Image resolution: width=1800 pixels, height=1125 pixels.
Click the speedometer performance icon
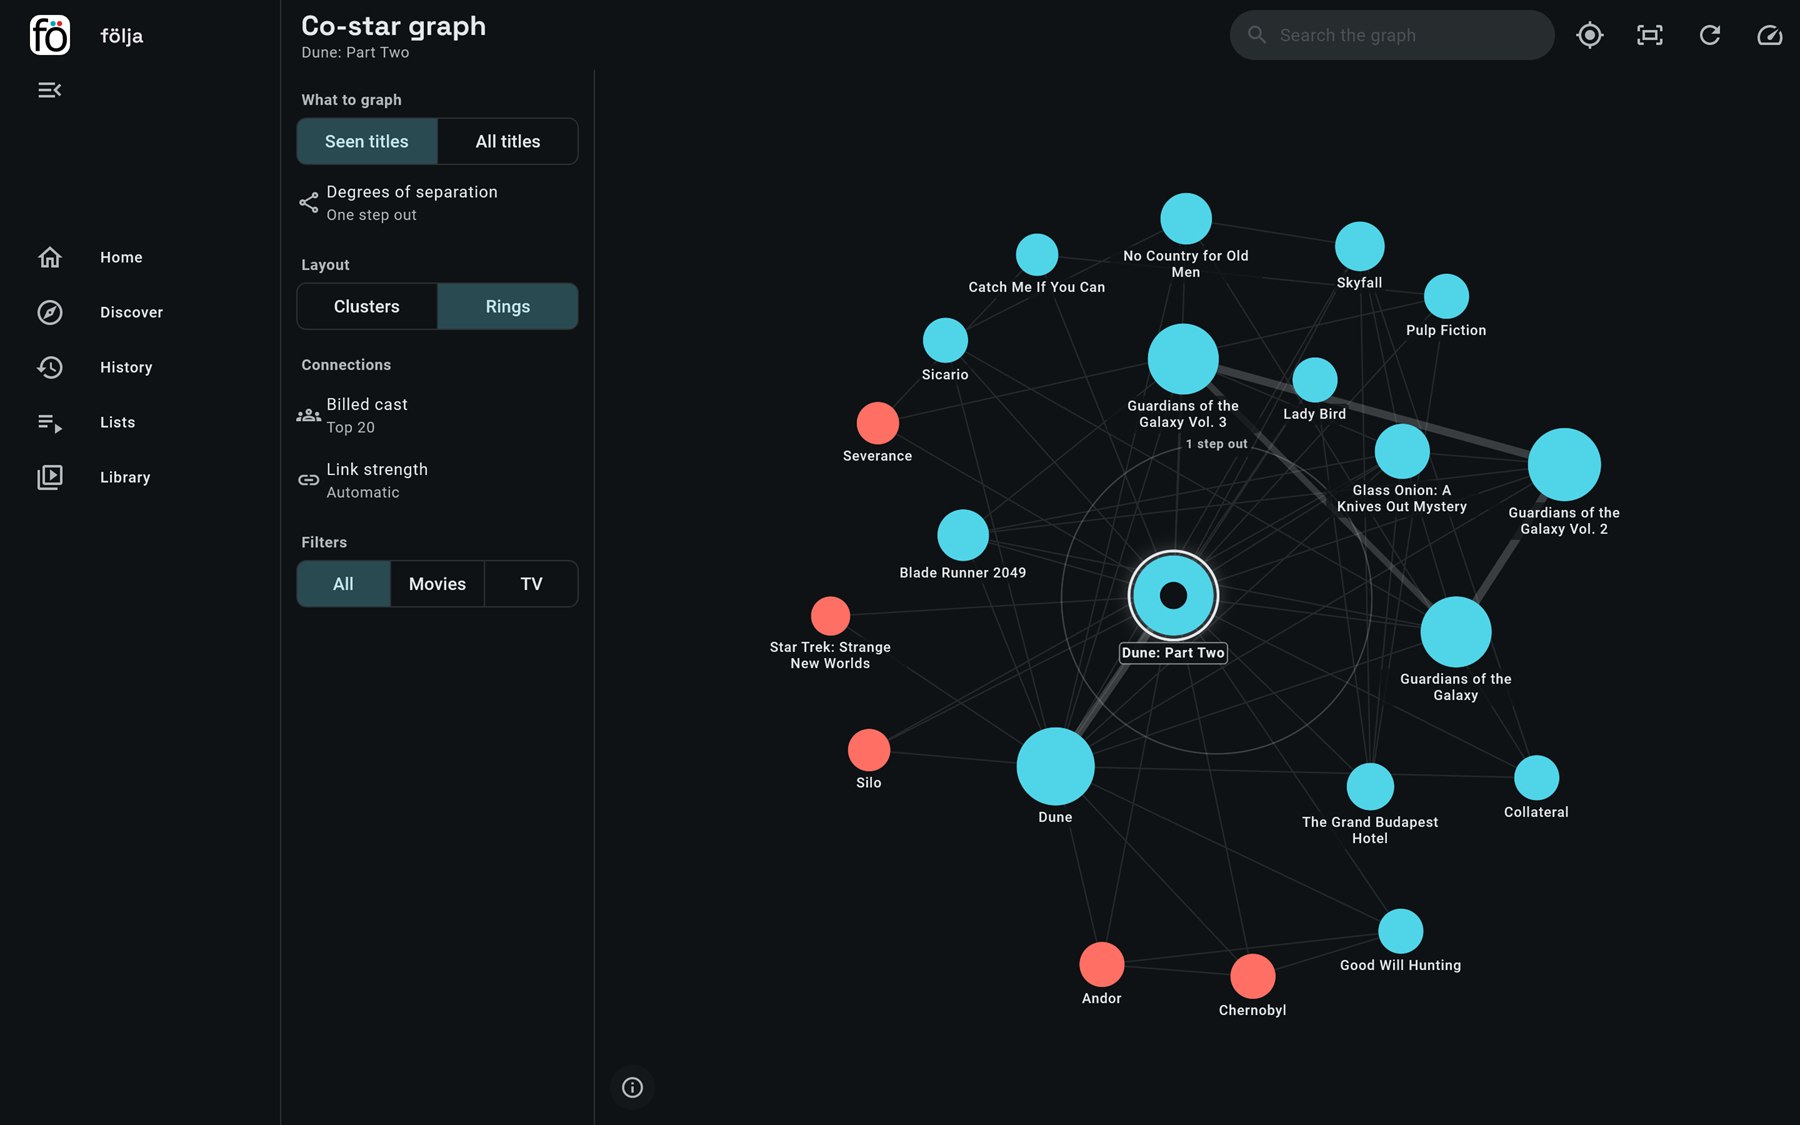pos(1770,35)
